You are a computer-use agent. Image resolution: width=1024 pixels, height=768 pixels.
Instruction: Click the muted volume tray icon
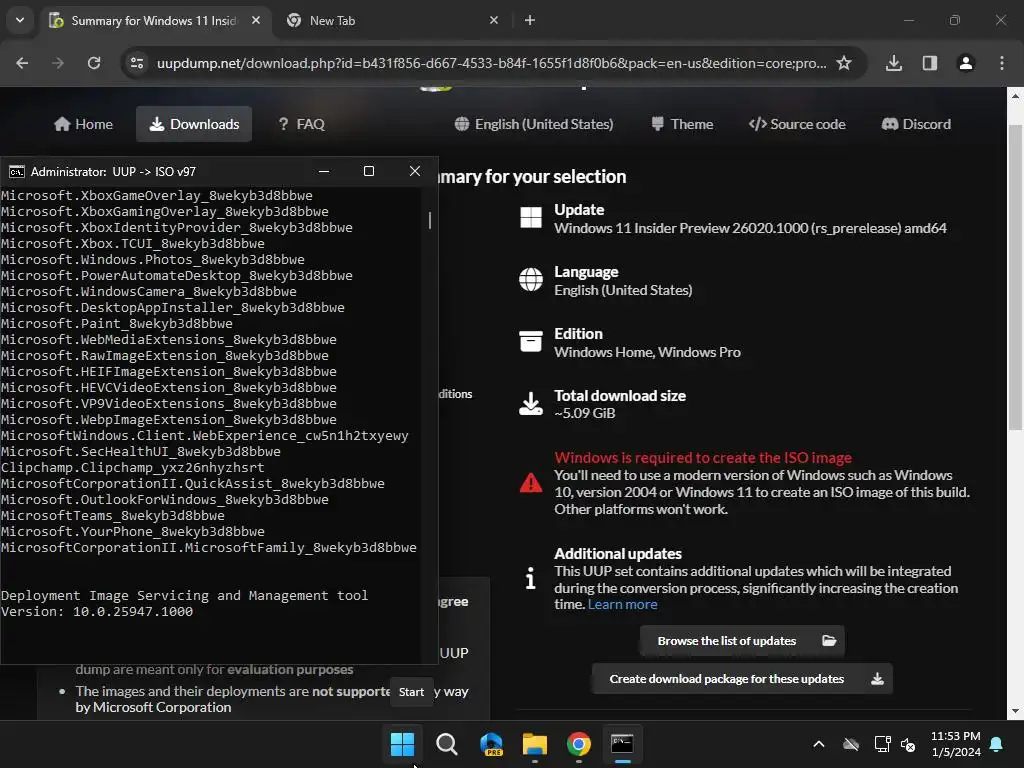(x=908, y=744)
